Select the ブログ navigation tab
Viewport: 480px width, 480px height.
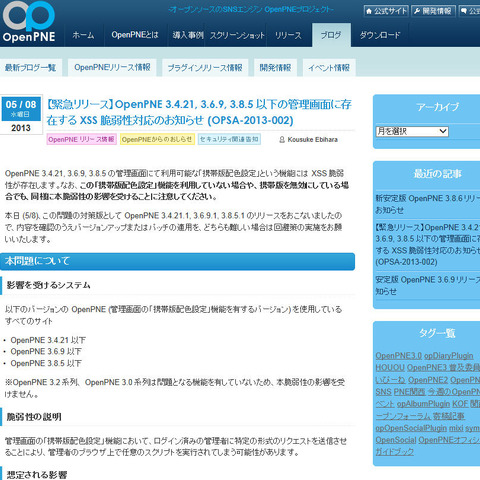click(331, 35)
